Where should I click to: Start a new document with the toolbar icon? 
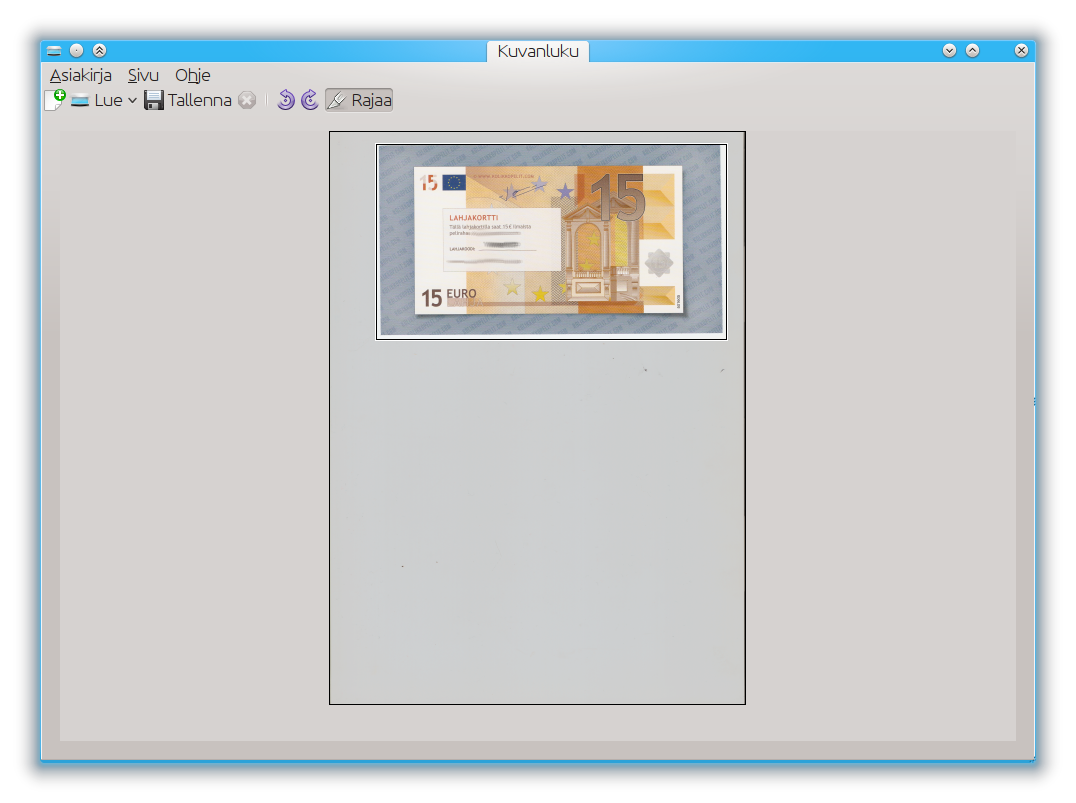point(55,100)
